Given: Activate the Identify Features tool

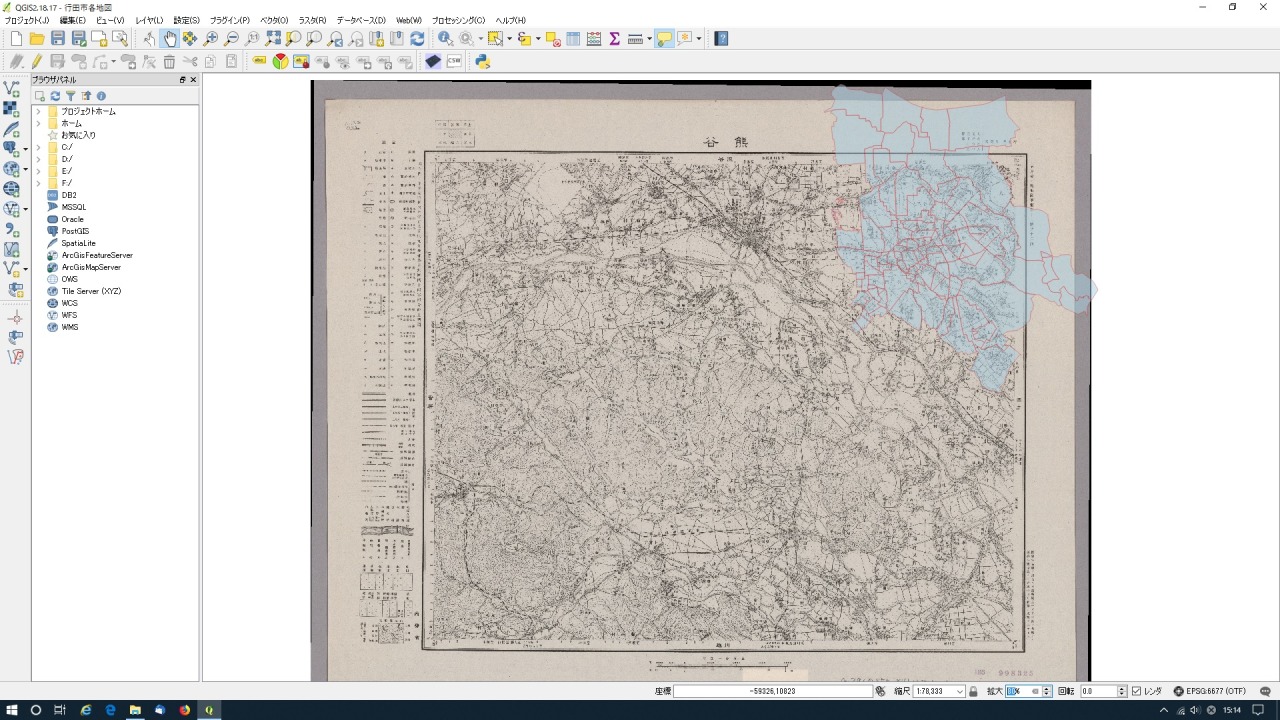Looking at the screenshot, I should [446, 38].
